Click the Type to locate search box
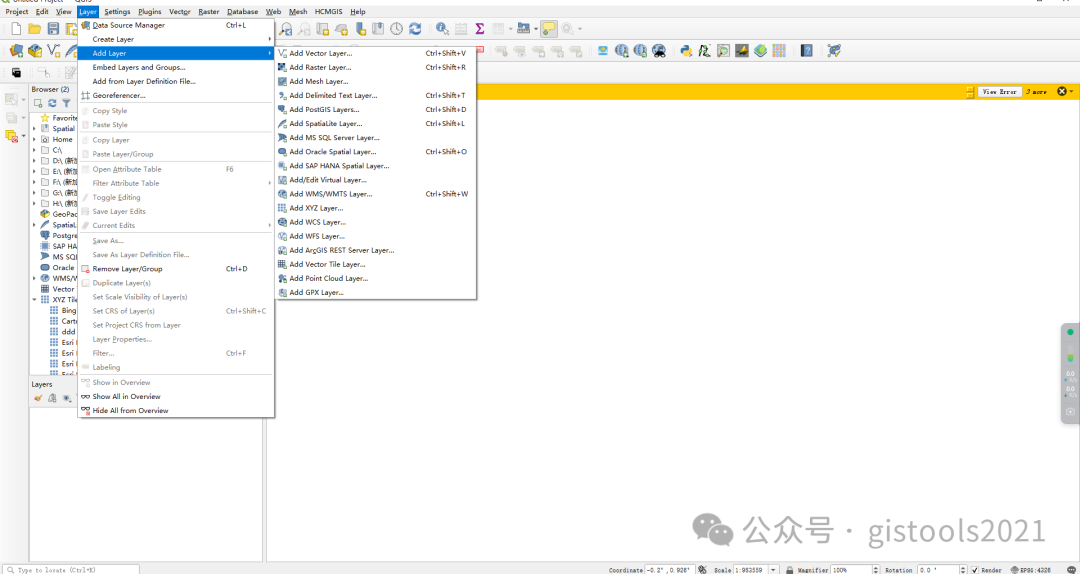 (x=71, y=570)
